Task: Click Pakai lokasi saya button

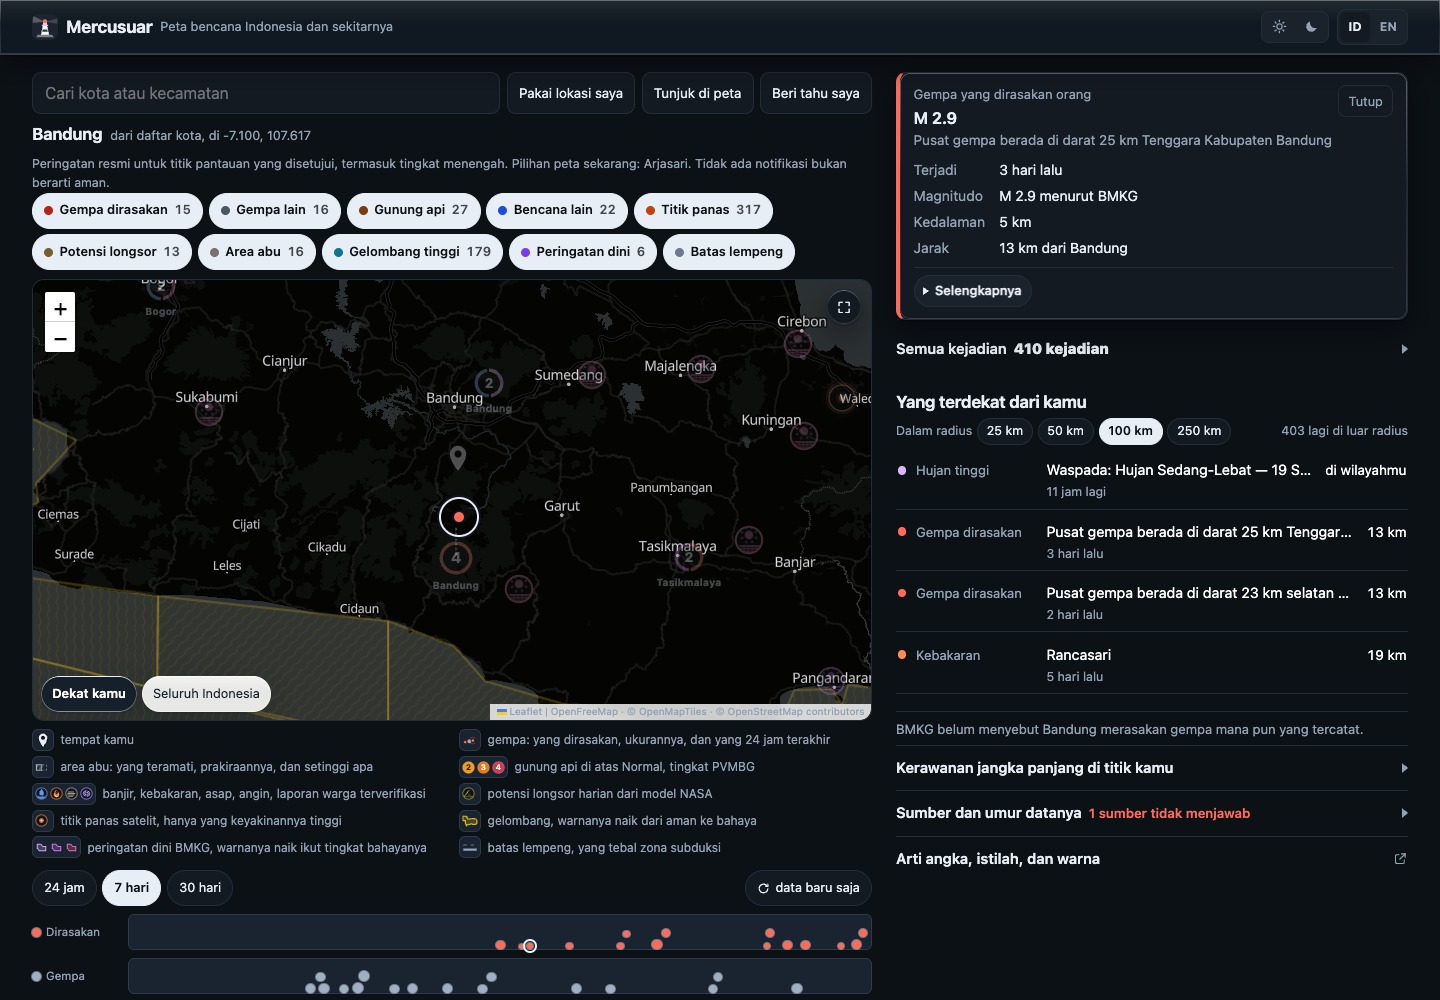Action: pyautogui.click(x=571, y=93)
